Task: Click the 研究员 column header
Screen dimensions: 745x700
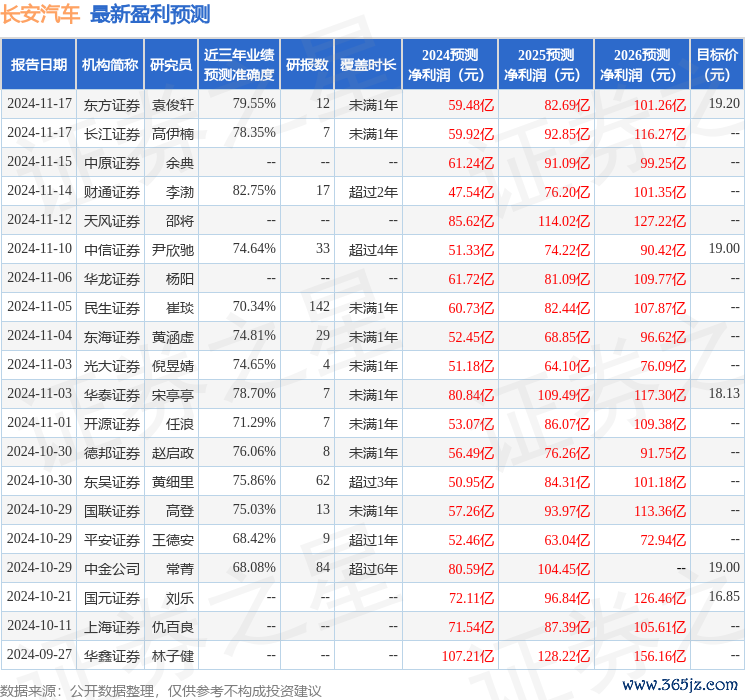Action: click(171, 65)
